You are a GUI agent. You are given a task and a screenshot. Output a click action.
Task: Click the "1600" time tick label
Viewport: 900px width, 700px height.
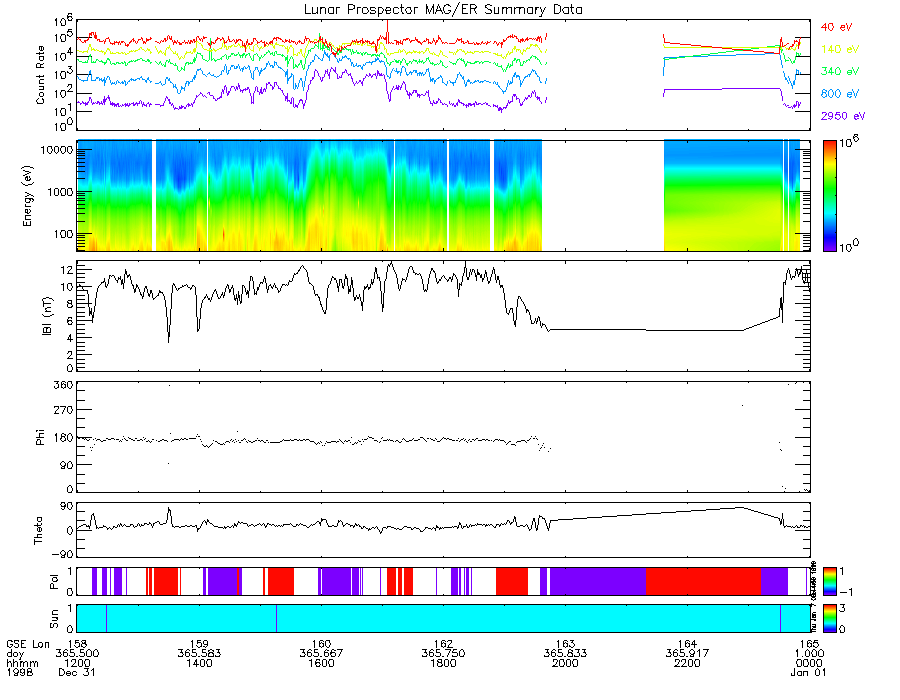(321, 663)
